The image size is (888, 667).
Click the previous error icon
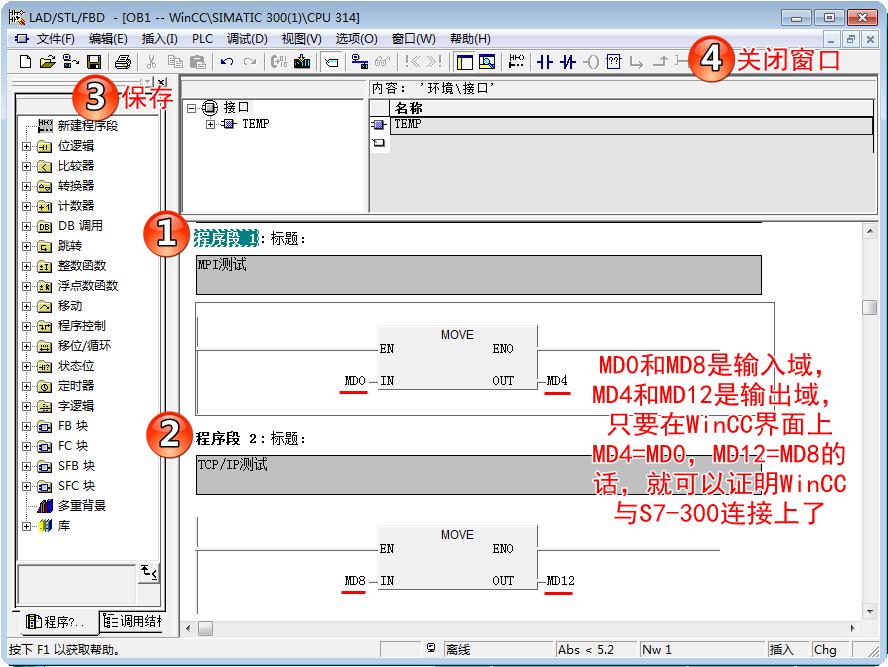tap(413, 61)
